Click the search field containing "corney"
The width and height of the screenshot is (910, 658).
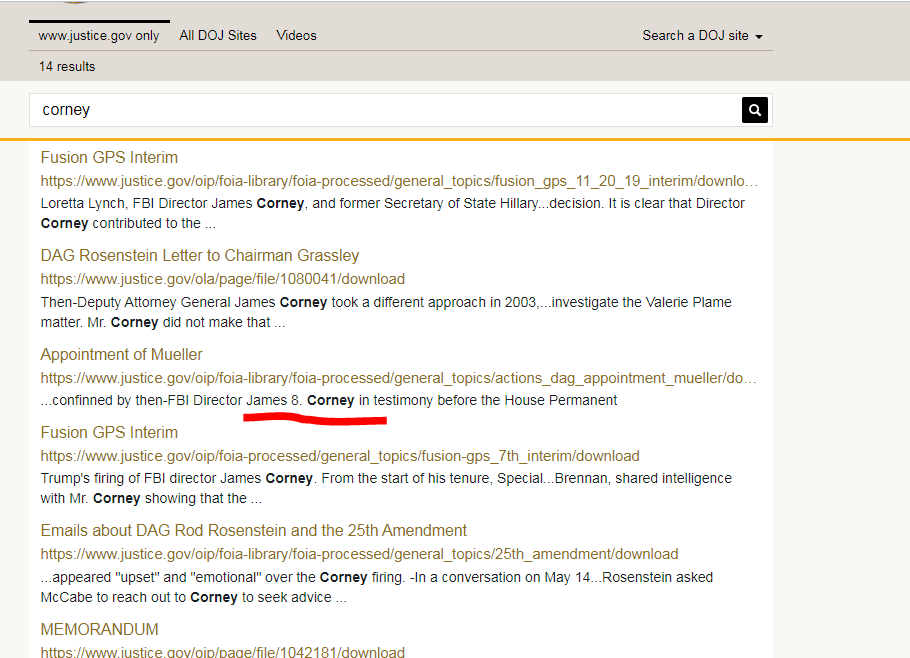pyautogui.click(x=385, y=110)
